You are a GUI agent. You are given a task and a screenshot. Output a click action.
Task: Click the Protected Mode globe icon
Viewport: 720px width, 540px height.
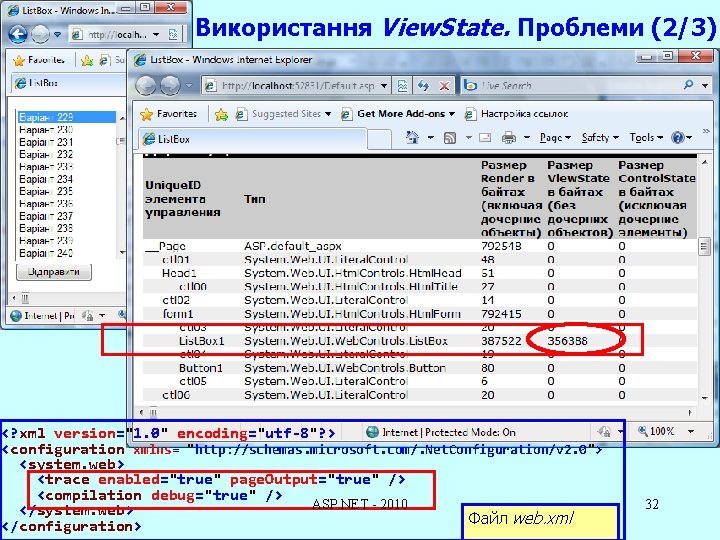tap(372, 432)
